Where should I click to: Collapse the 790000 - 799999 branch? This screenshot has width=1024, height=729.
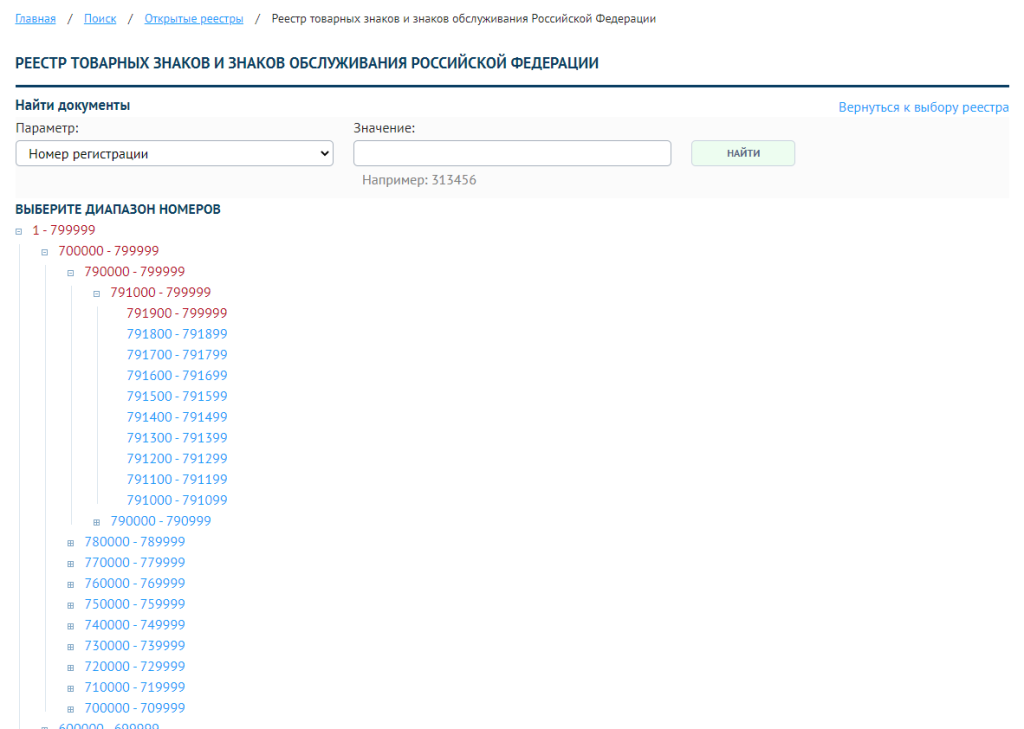click(x=69, y=272)
